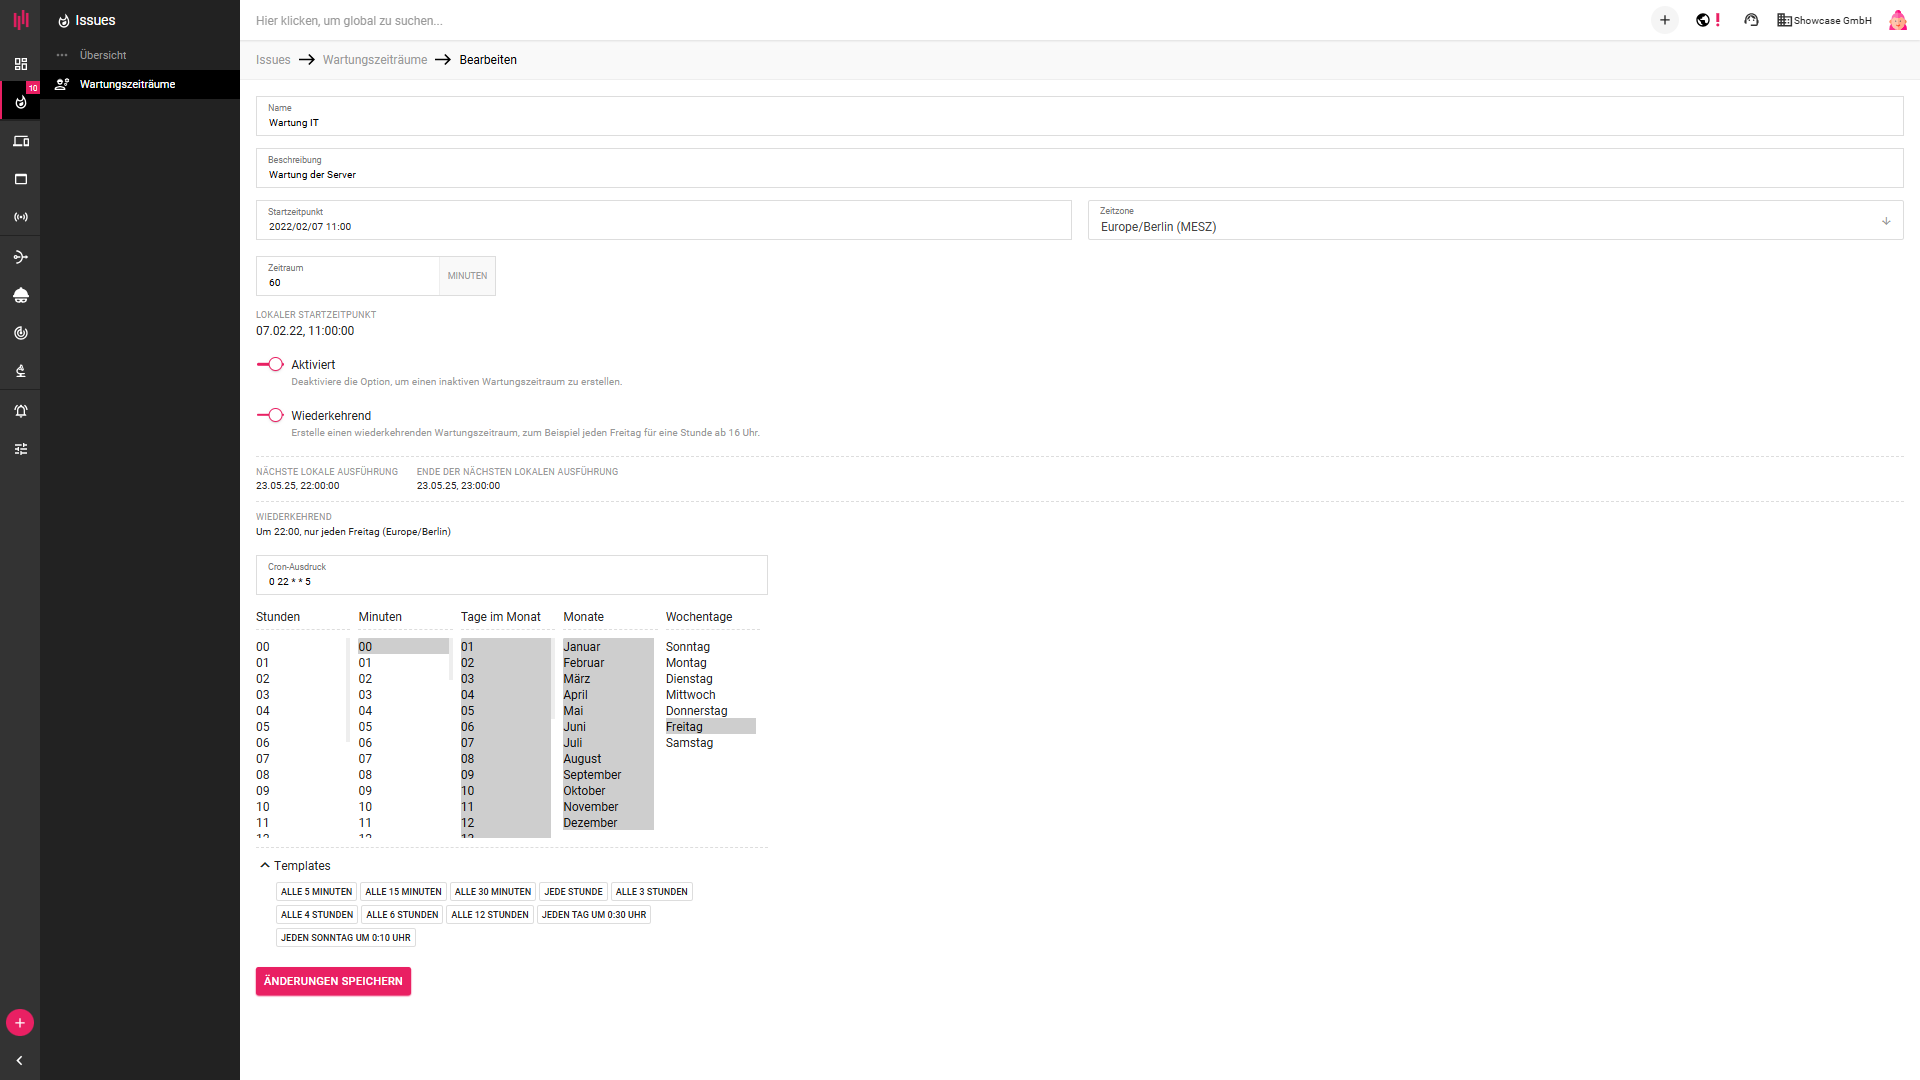Collapse the sidebar with bottom chevron
Screen dimensions: 1920x1080
[19, 1060]
